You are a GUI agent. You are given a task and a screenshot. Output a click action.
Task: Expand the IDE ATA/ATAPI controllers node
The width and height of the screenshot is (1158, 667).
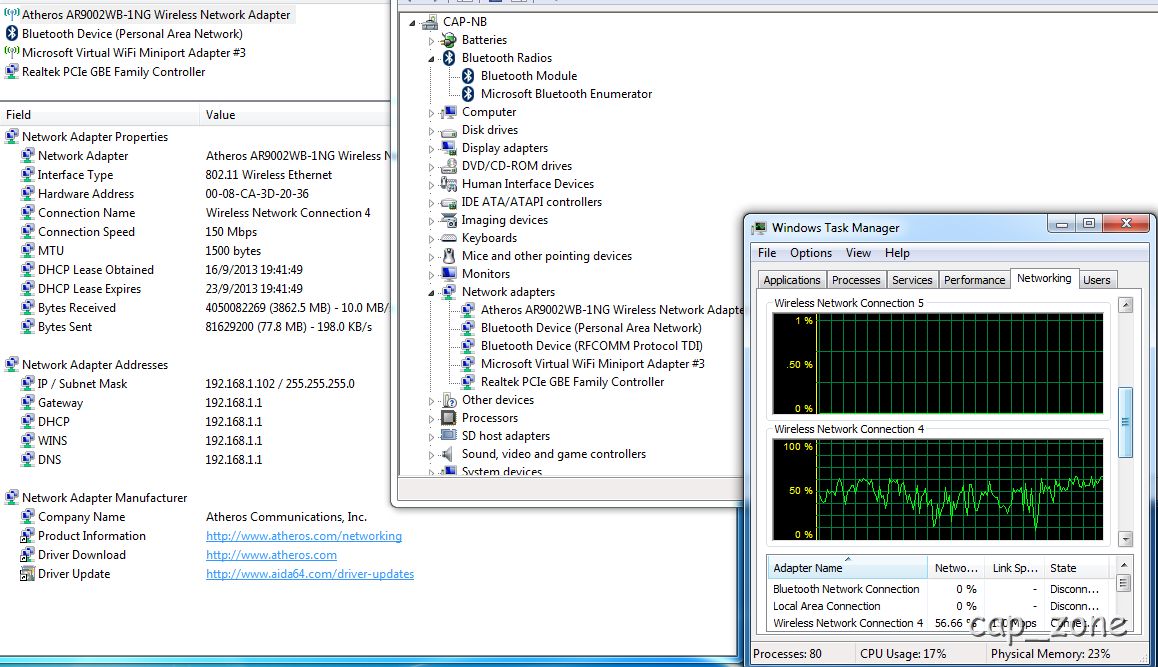432,202
